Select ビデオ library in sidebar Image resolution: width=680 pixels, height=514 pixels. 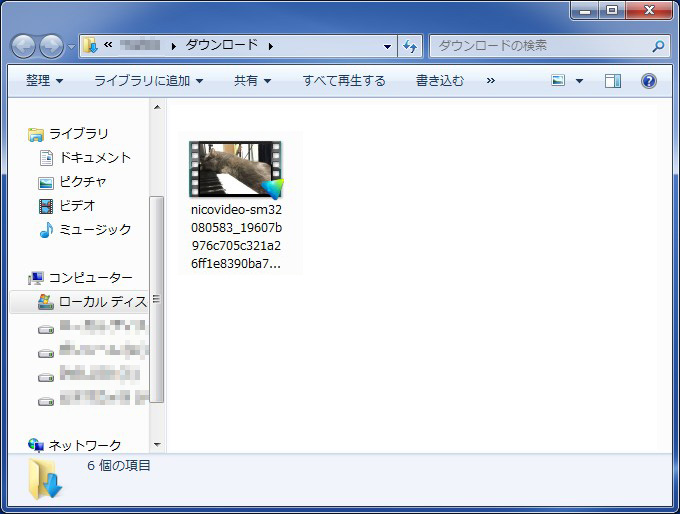[x=77, y=206]
